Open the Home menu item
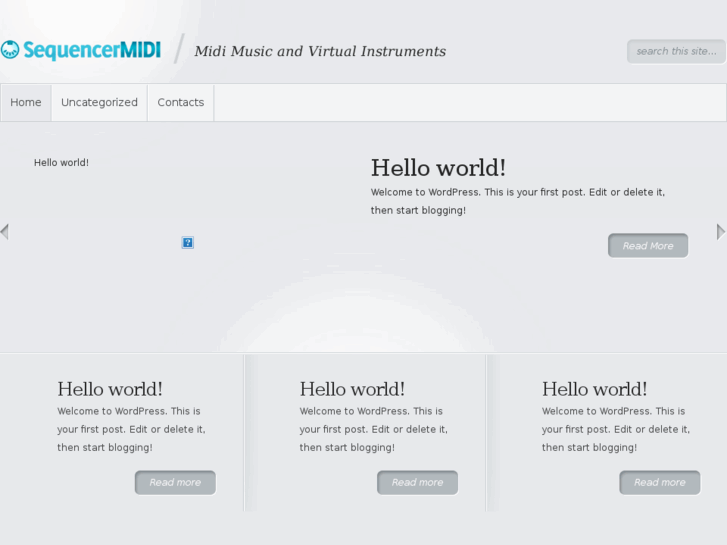Viewport: 727px width, 545px height. [x=26, y=103]
